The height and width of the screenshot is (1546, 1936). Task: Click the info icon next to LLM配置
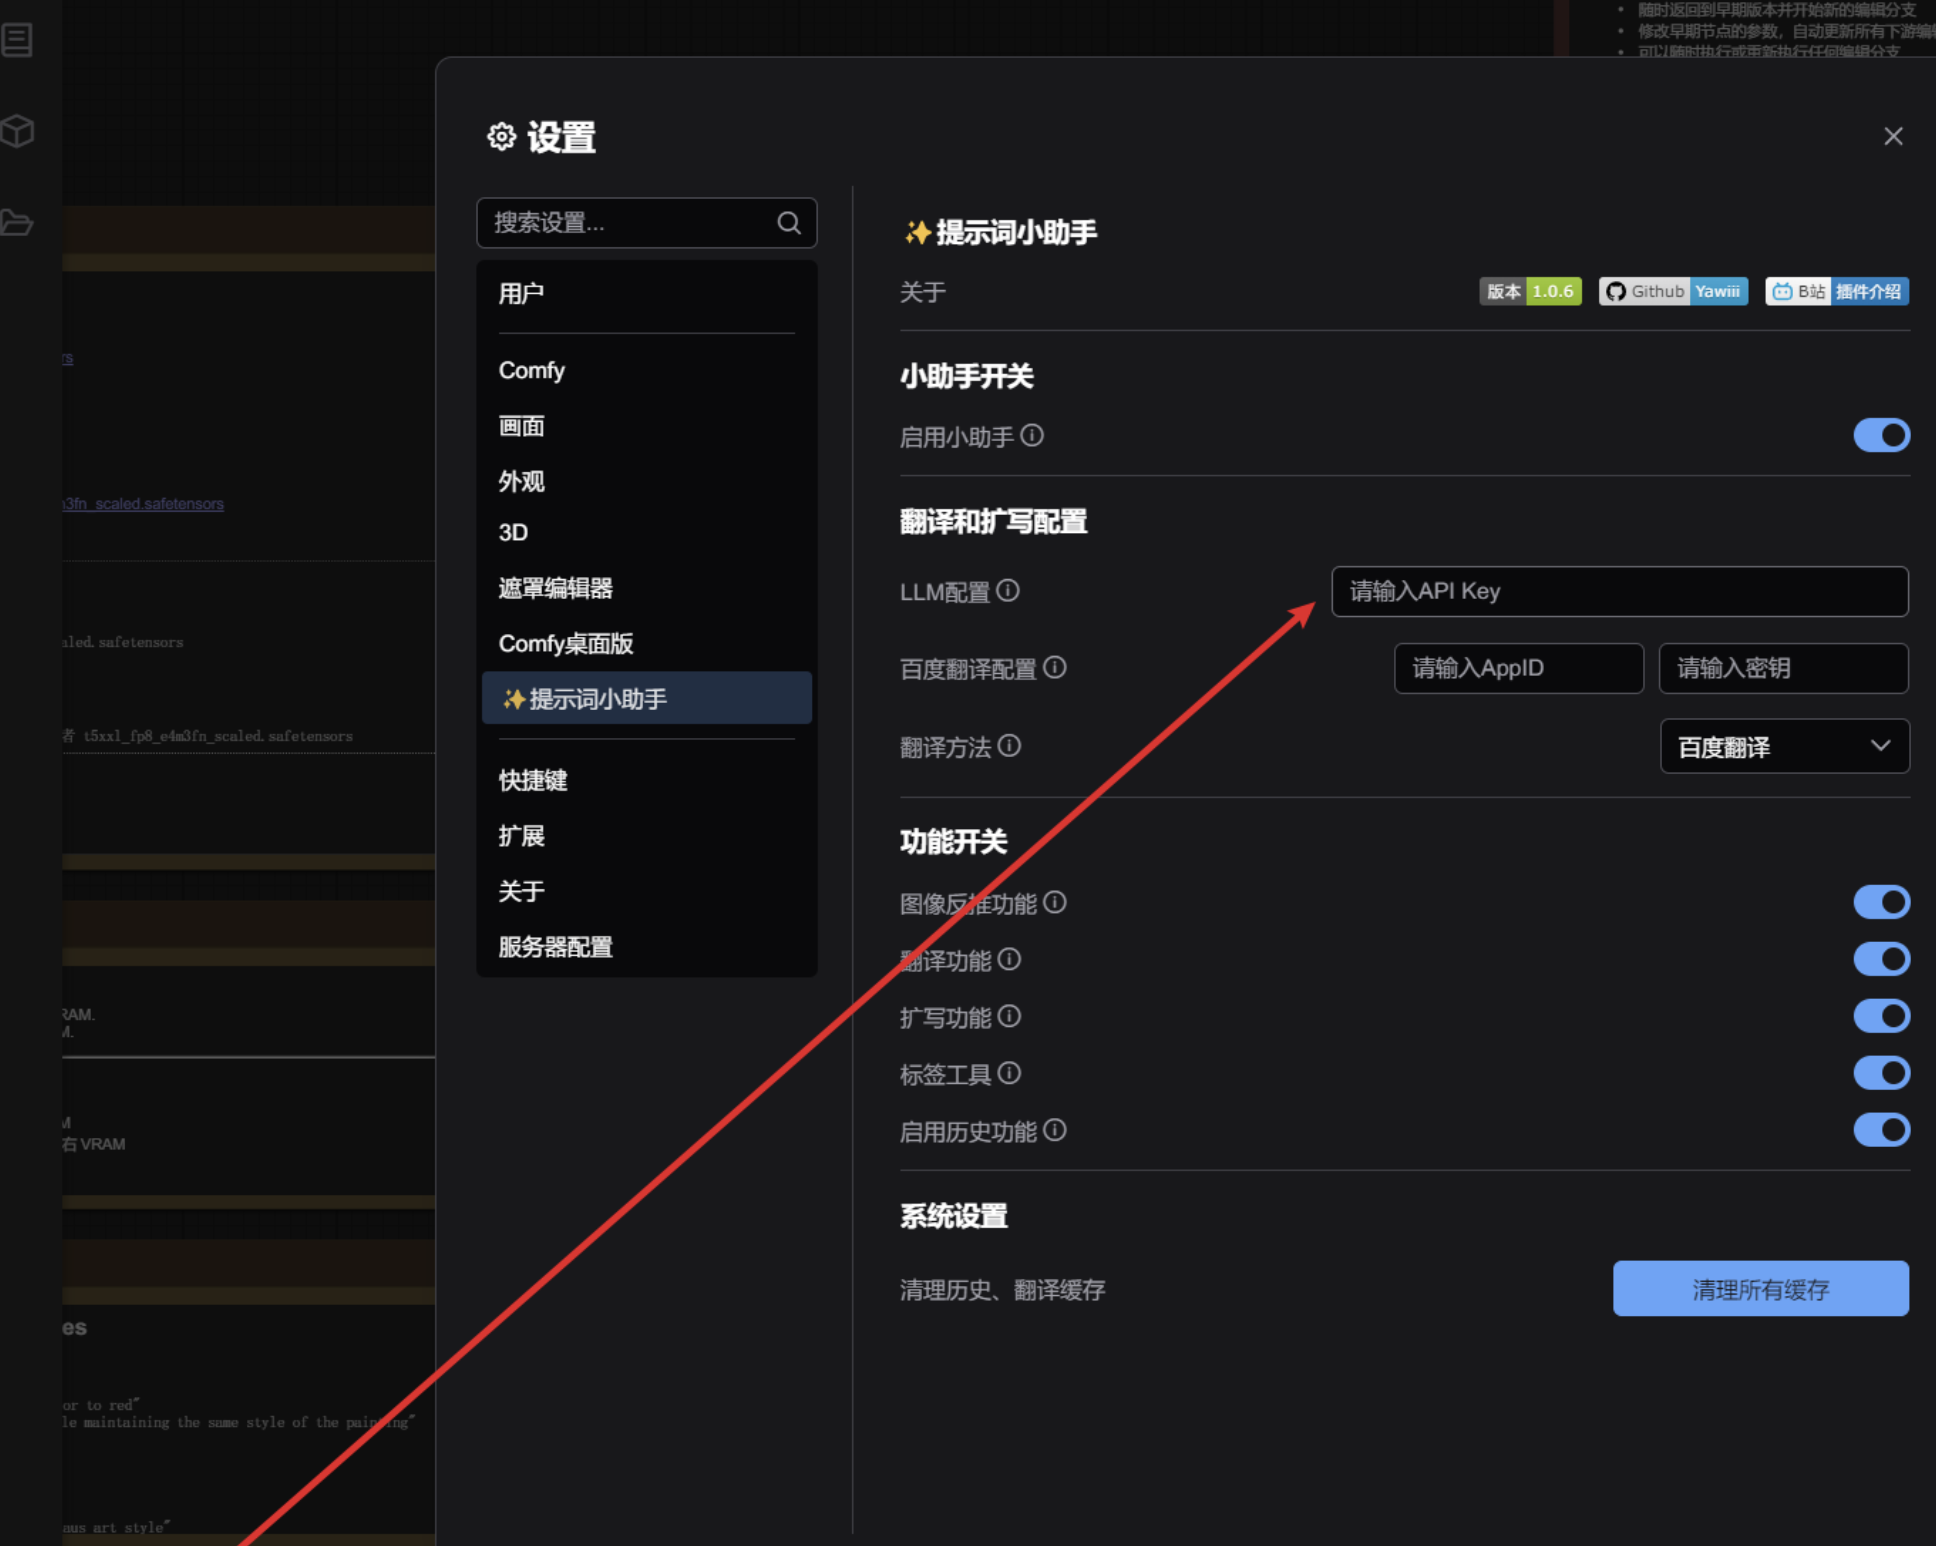click(x=1010, y=592)
